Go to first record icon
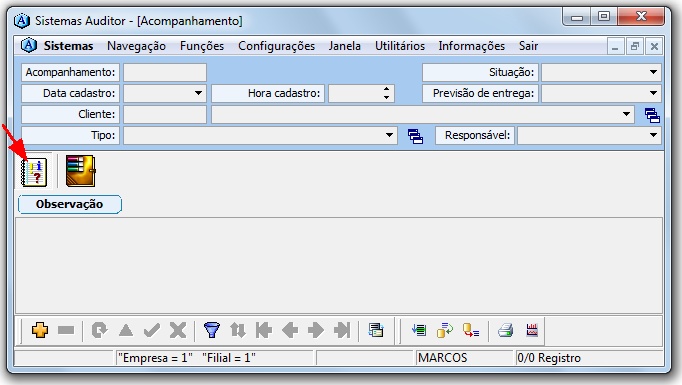 [x=264, y=331]
